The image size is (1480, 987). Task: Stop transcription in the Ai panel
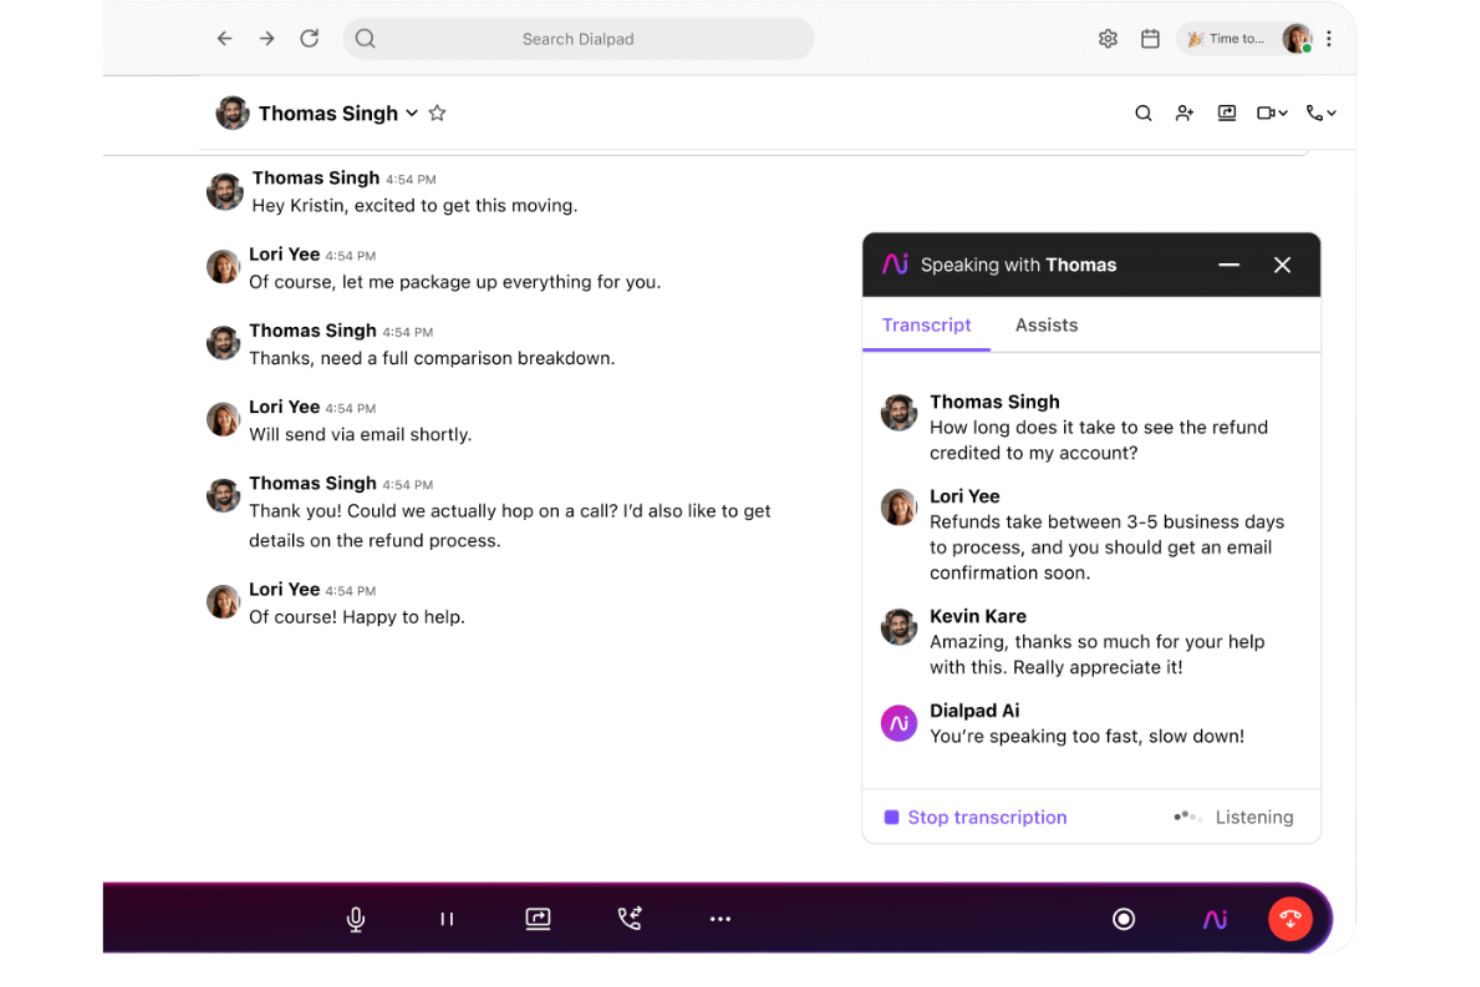pyautogui.click(x=975, y=817)
